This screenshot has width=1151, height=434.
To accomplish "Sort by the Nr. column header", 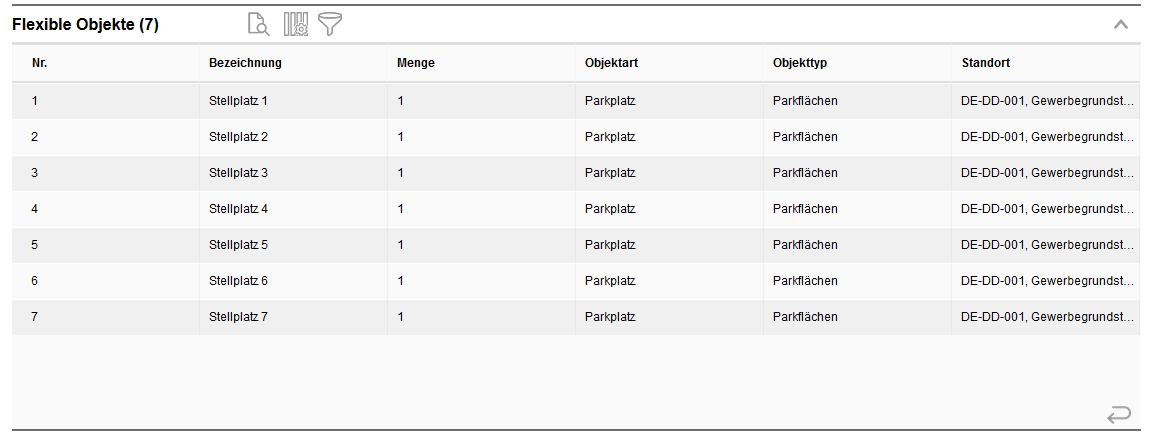I will coord(40,63).
